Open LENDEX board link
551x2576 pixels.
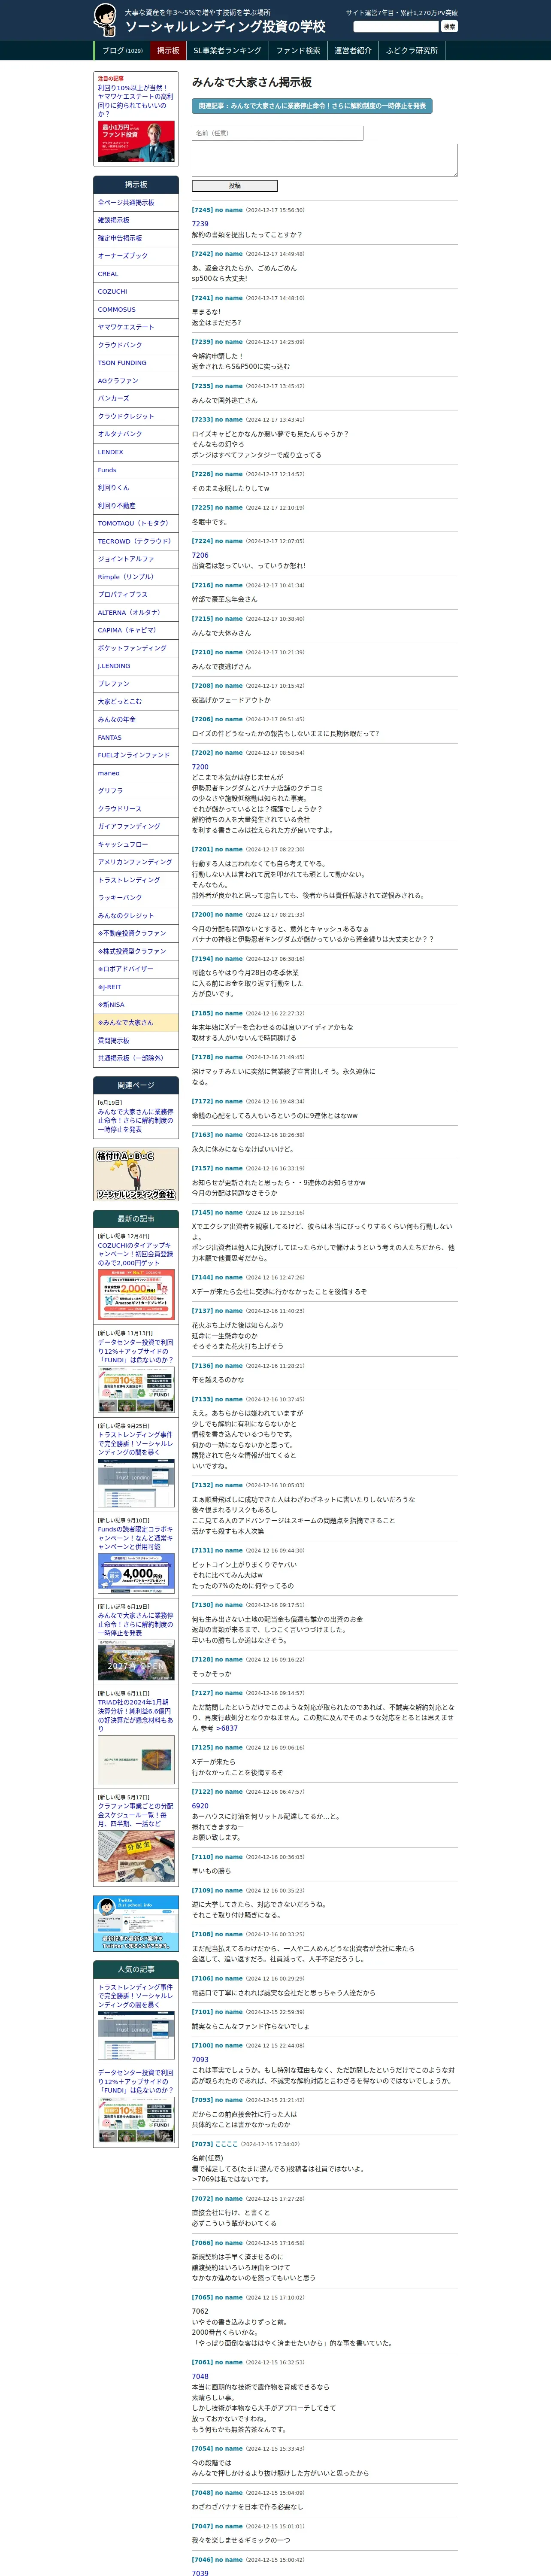[x=136, y=452]
